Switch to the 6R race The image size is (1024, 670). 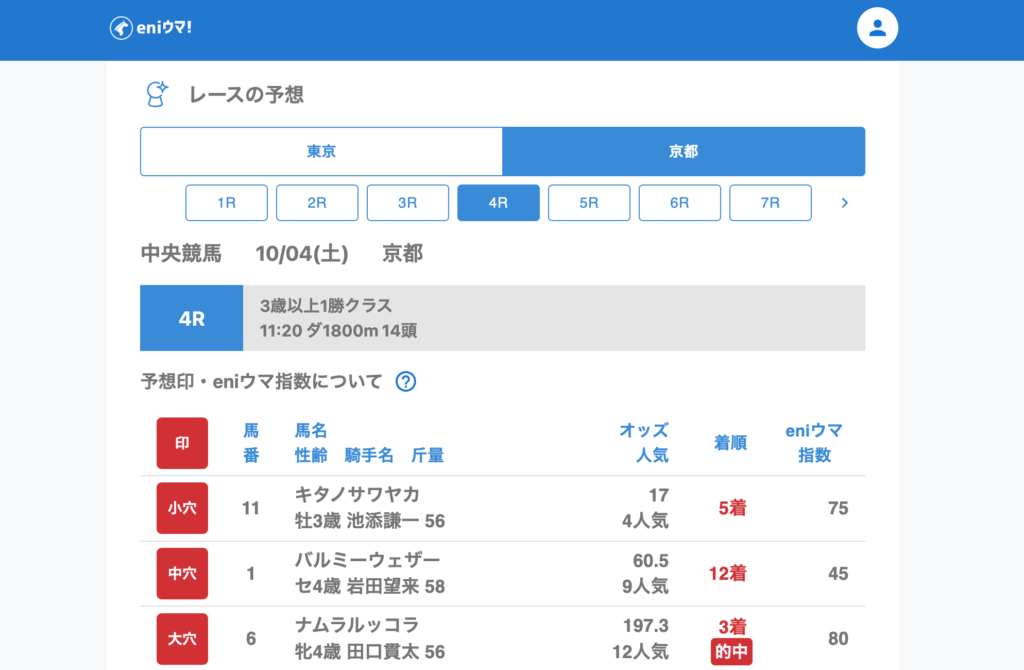680,203
